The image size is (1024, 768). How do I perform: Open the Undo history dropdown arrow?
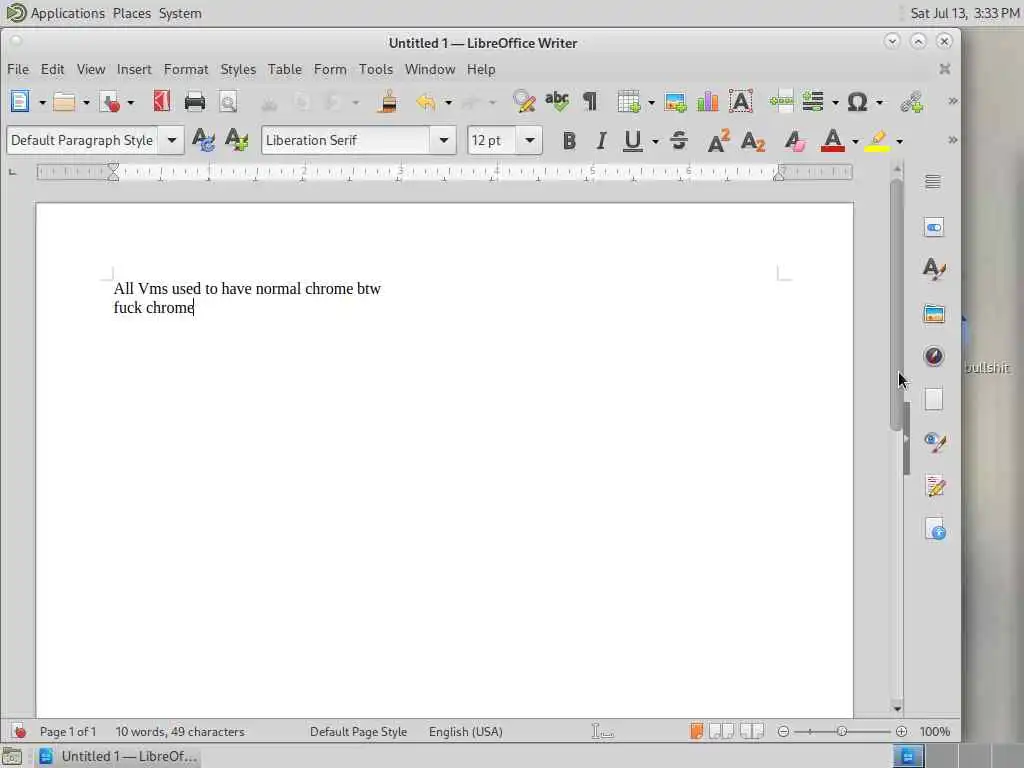(448, 103)
